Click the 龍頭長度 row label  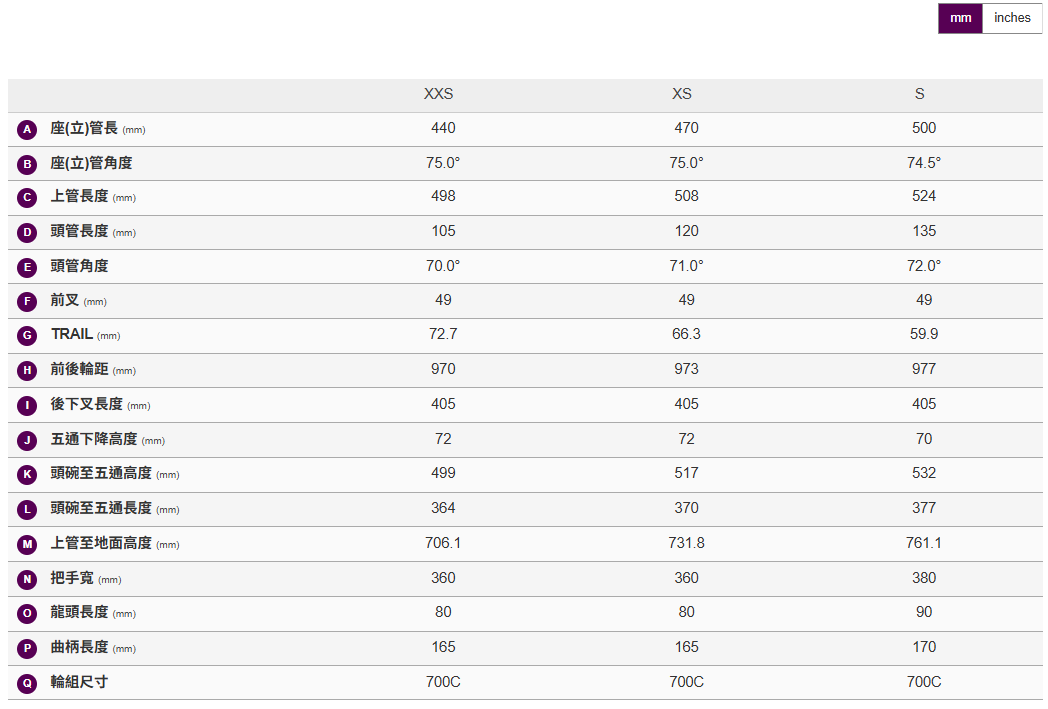tap(79, 612)
